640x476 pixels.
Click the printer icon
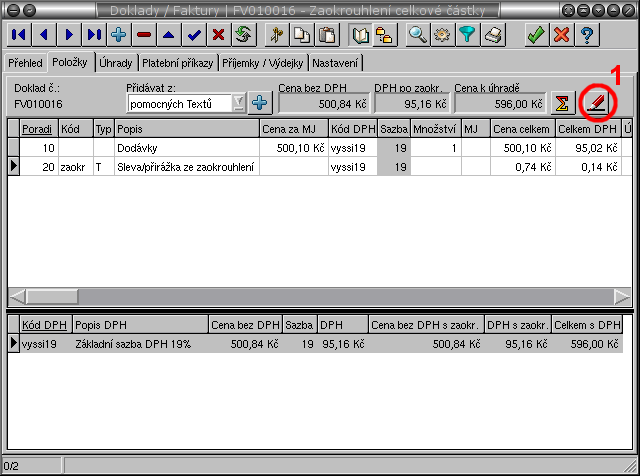click(492, 35)
